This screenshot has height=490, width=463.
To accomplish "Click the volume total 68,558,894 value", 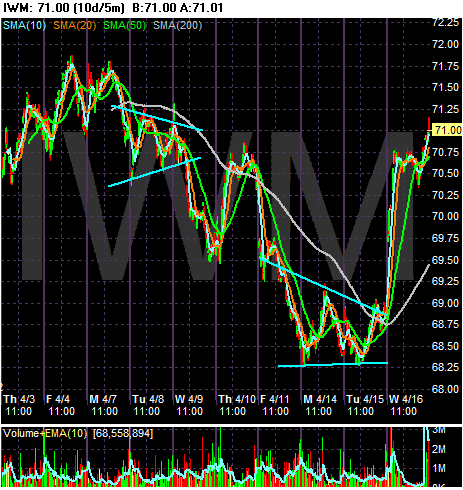I will pyautogui.click(x=123, y=433).
